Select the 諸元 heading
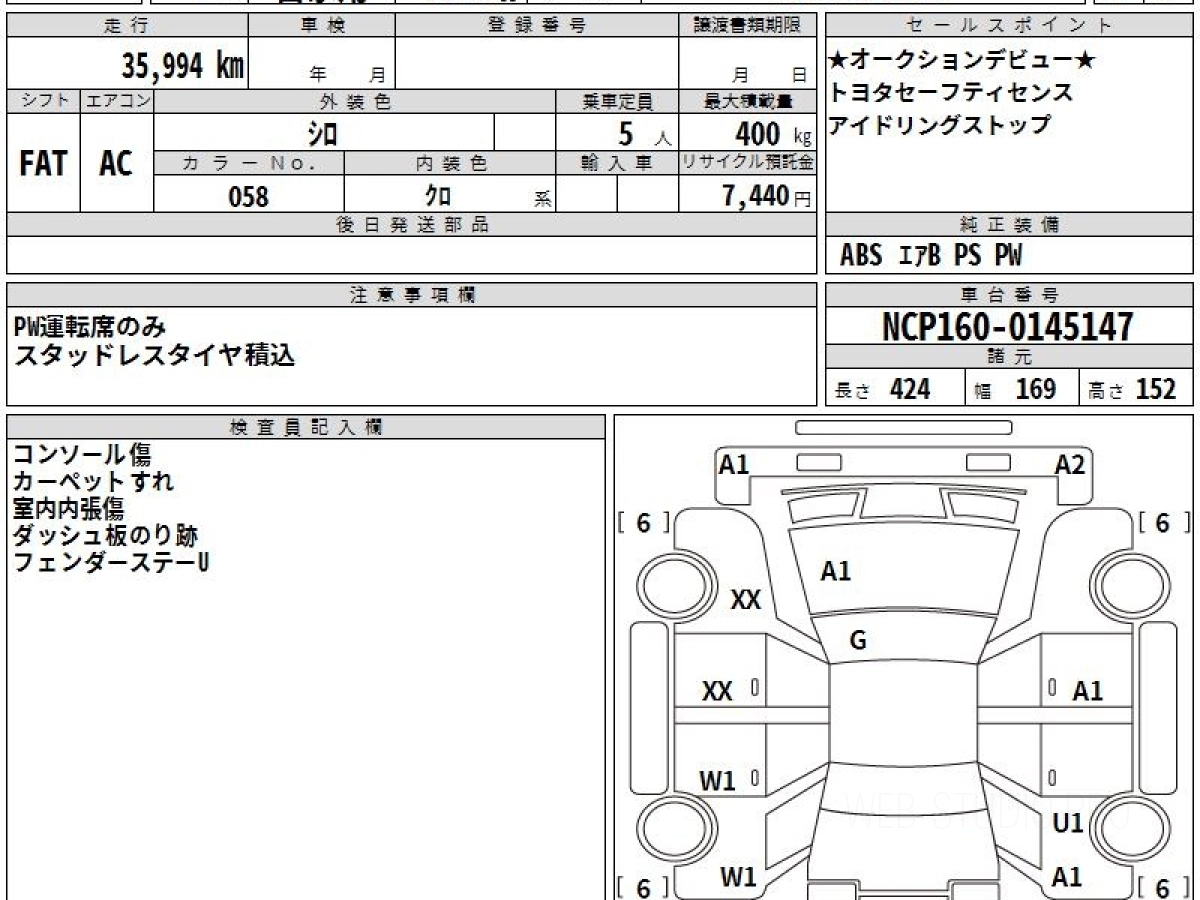 [x=1010, y=358]
